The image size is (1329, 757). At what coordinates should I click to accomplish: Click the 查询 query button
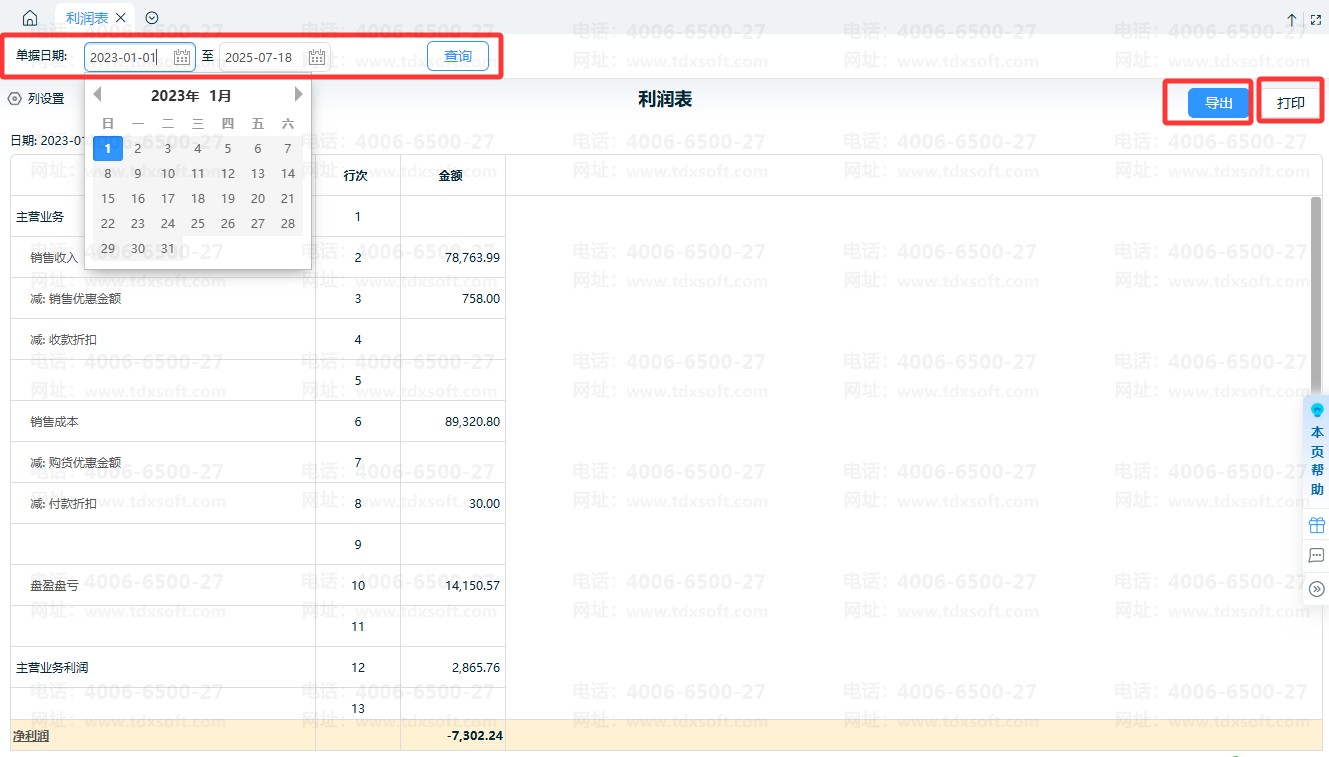click(x=458, y=57)
